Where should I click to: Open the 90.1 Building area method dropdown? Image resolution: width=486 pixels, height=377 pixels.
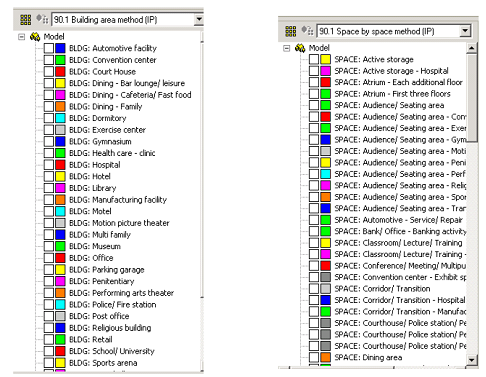pyautogui.click(x=199, y=19)
